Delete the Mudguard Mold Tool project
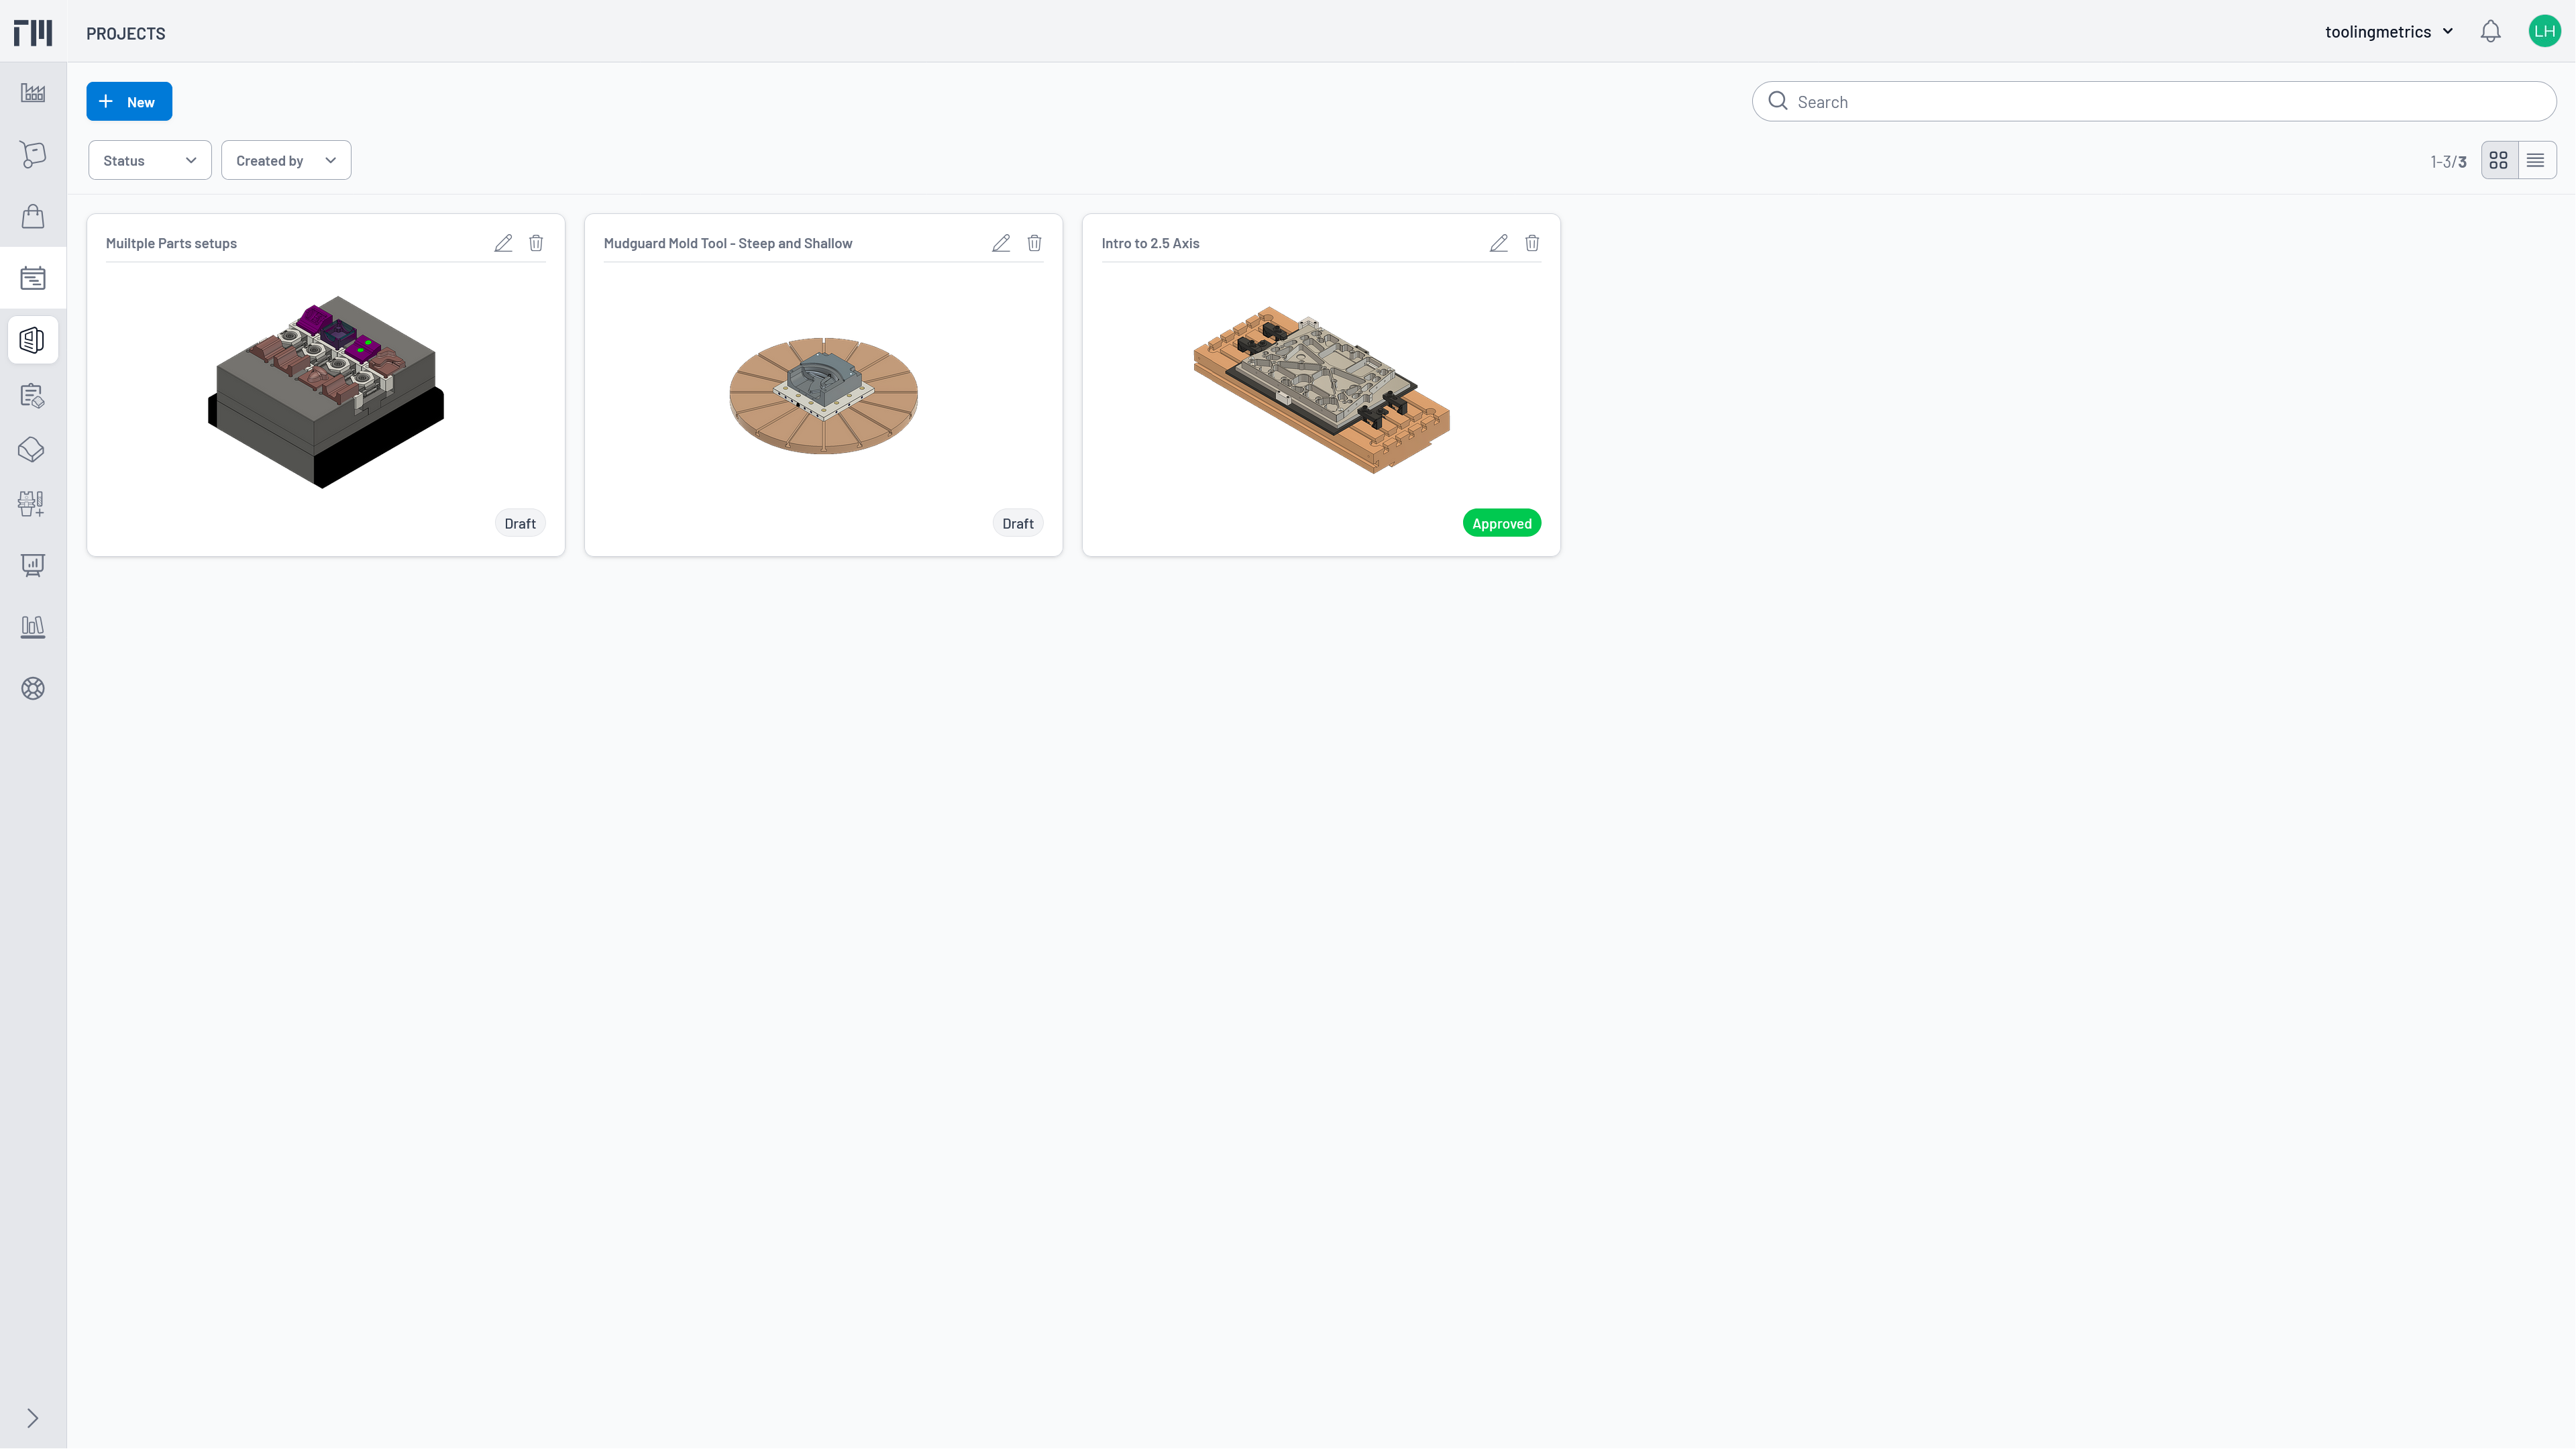The width and height of the screenshot is (2576, 1449). click(1034, 243)
